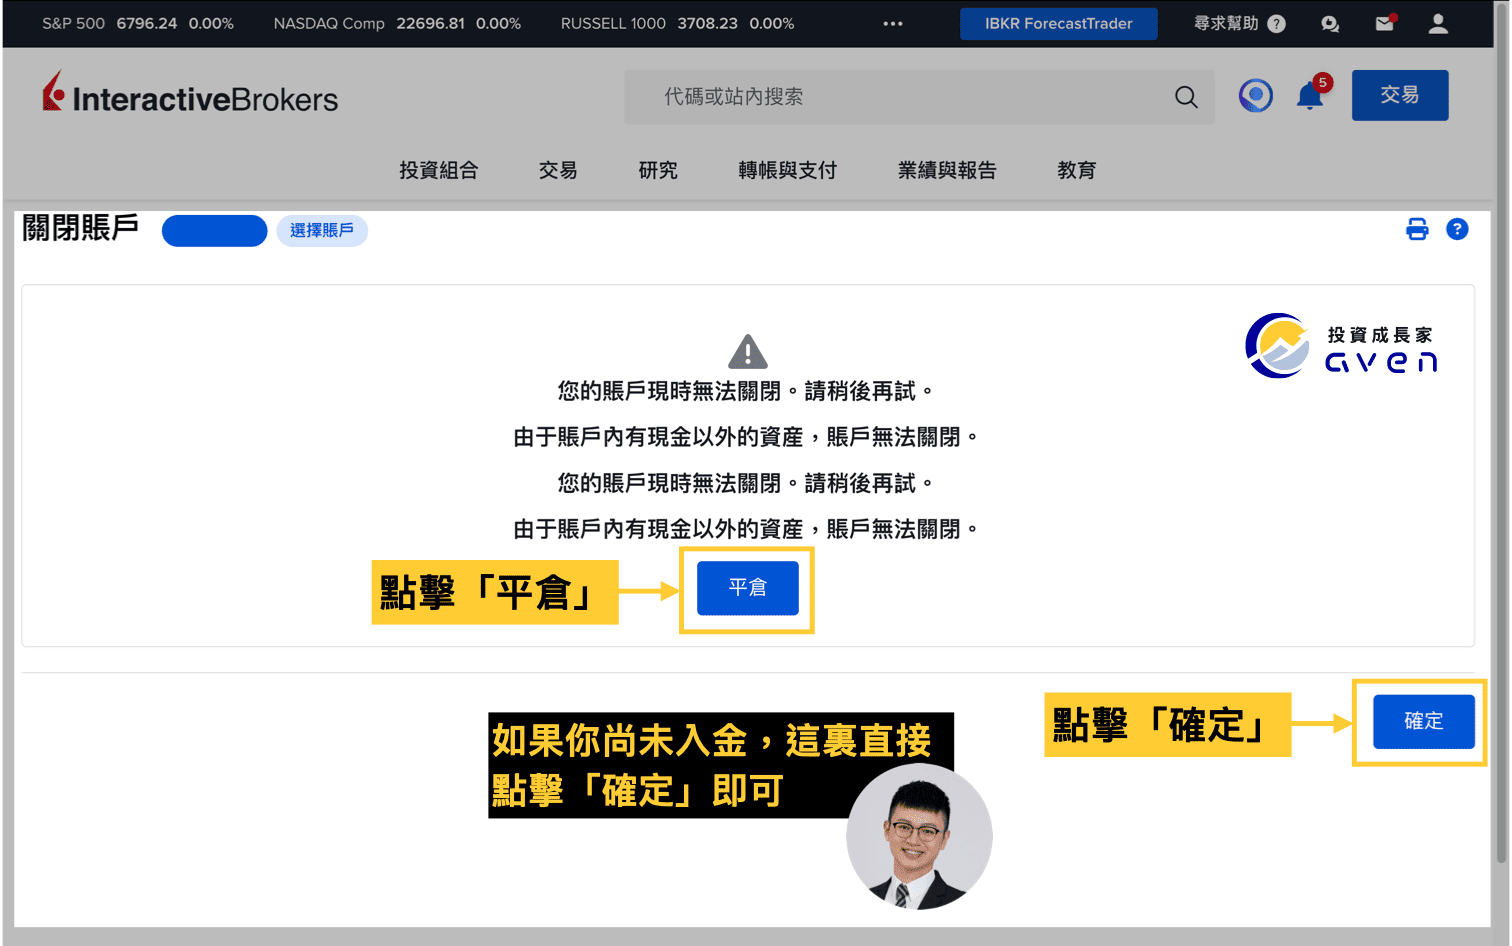
Task: Click the search magnifying glass icon
Action: point(1186,97)
